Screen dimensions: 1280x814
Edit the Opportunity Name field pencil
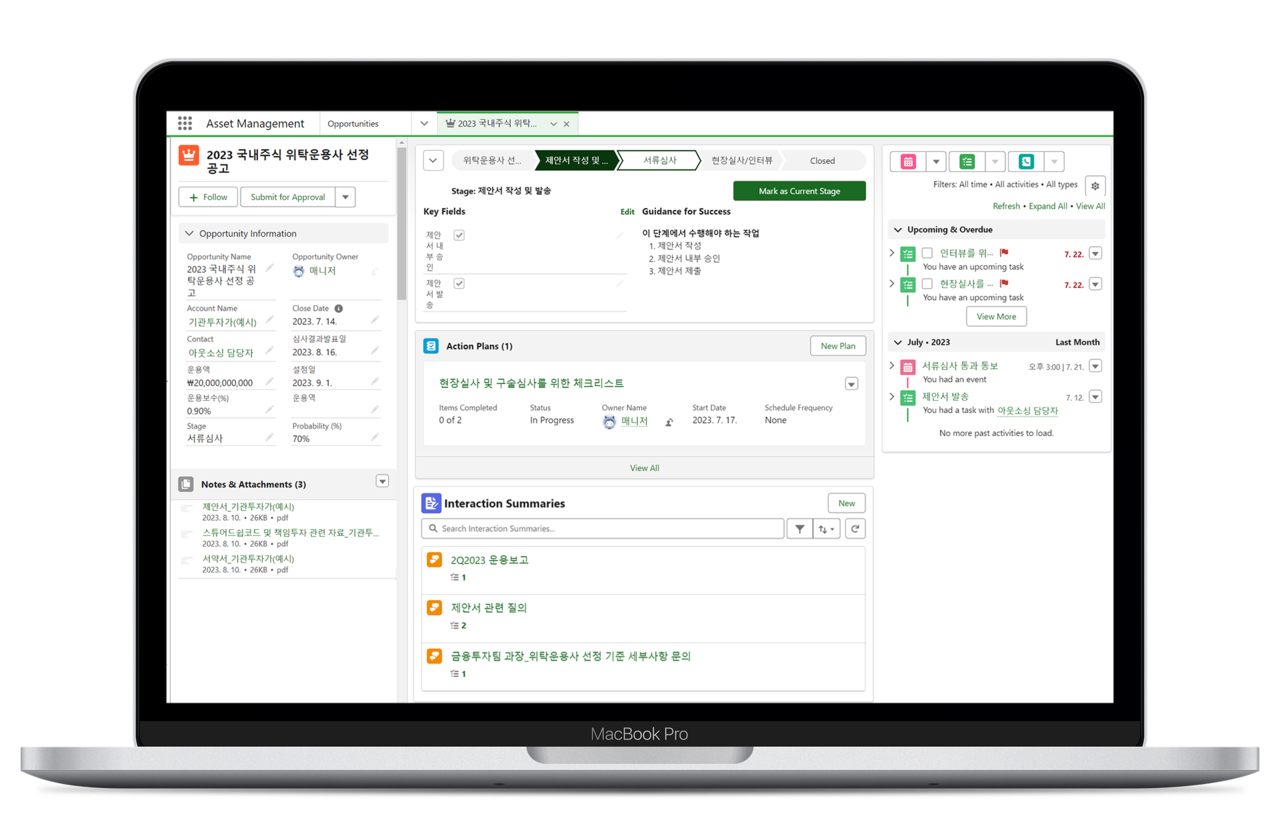[x=269, y=269]
